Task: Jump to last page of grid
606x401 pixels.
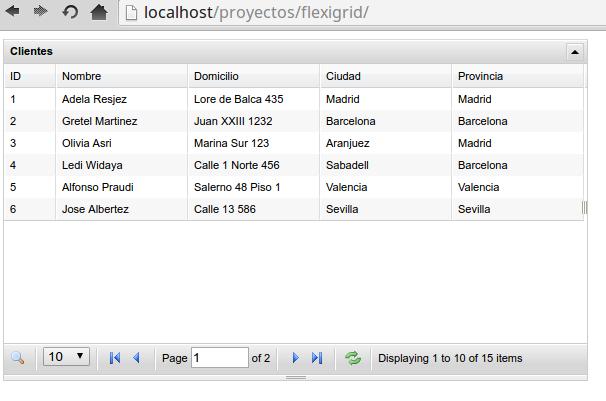Action: pos(317,358)
